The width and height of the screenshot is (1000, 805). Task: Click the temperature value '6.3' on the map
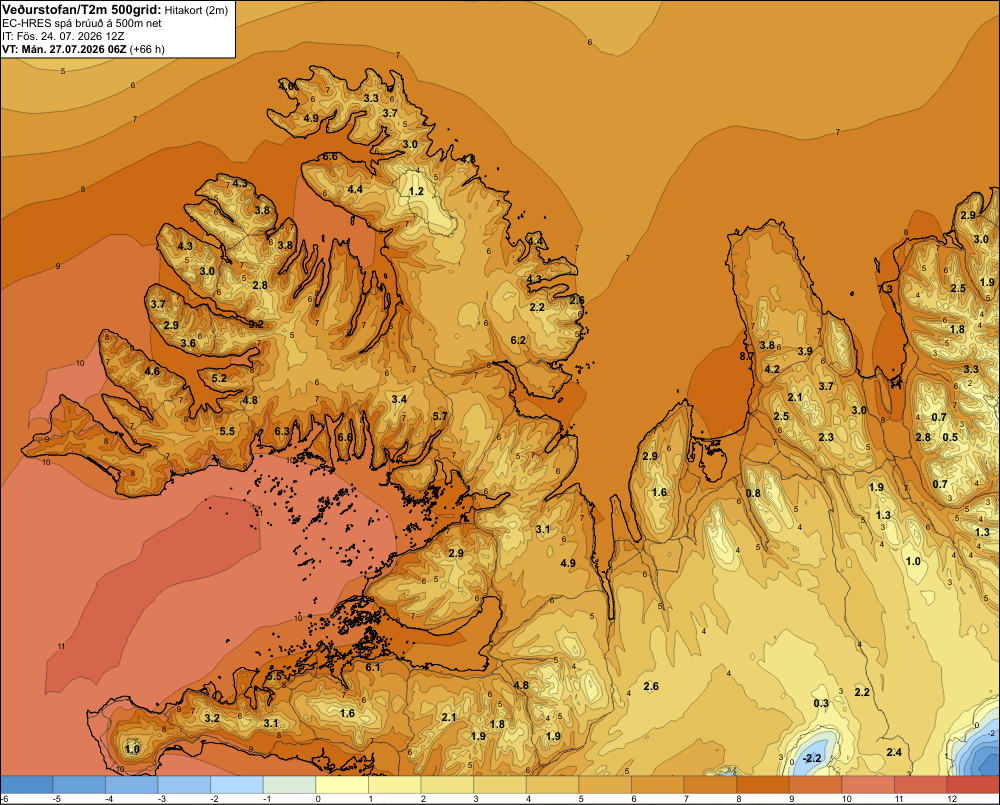(282, 431)
